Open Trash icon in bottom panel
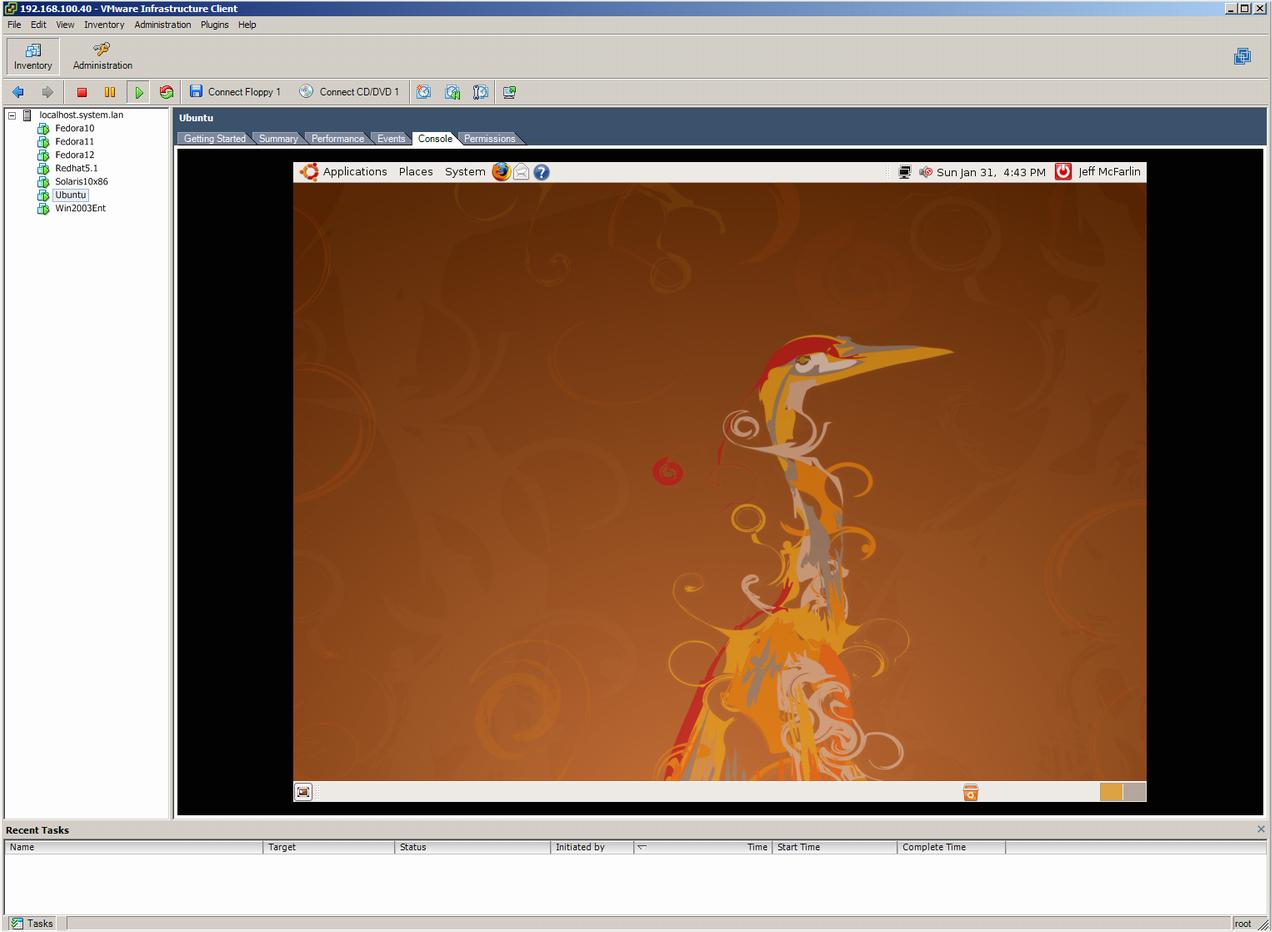 point(970,792)
